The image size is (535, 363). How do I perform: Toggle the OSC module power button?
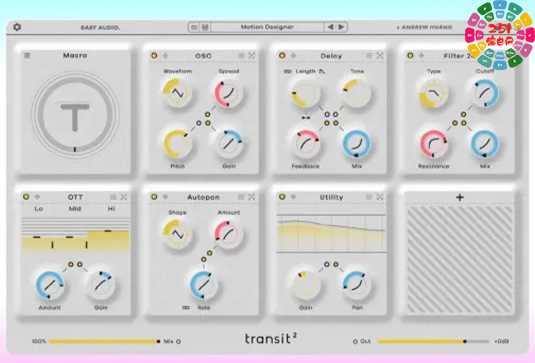click(x=154, y=55)
